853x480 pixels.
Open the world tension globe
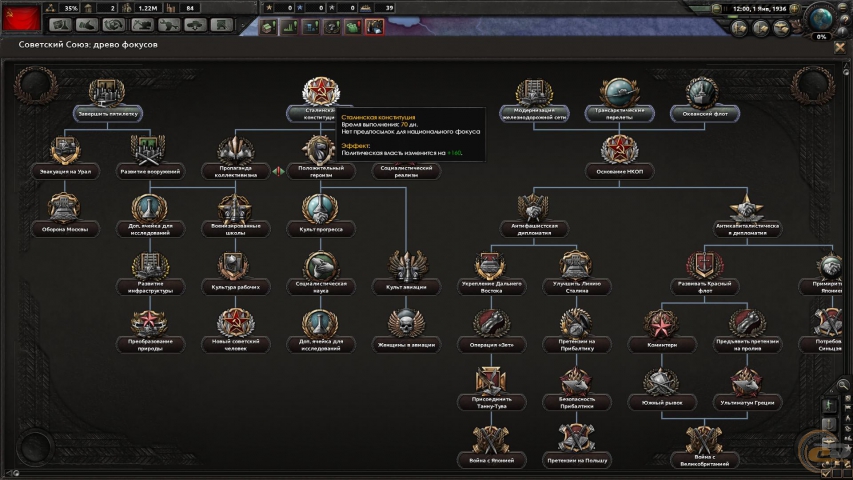click(x=820, y=19)
